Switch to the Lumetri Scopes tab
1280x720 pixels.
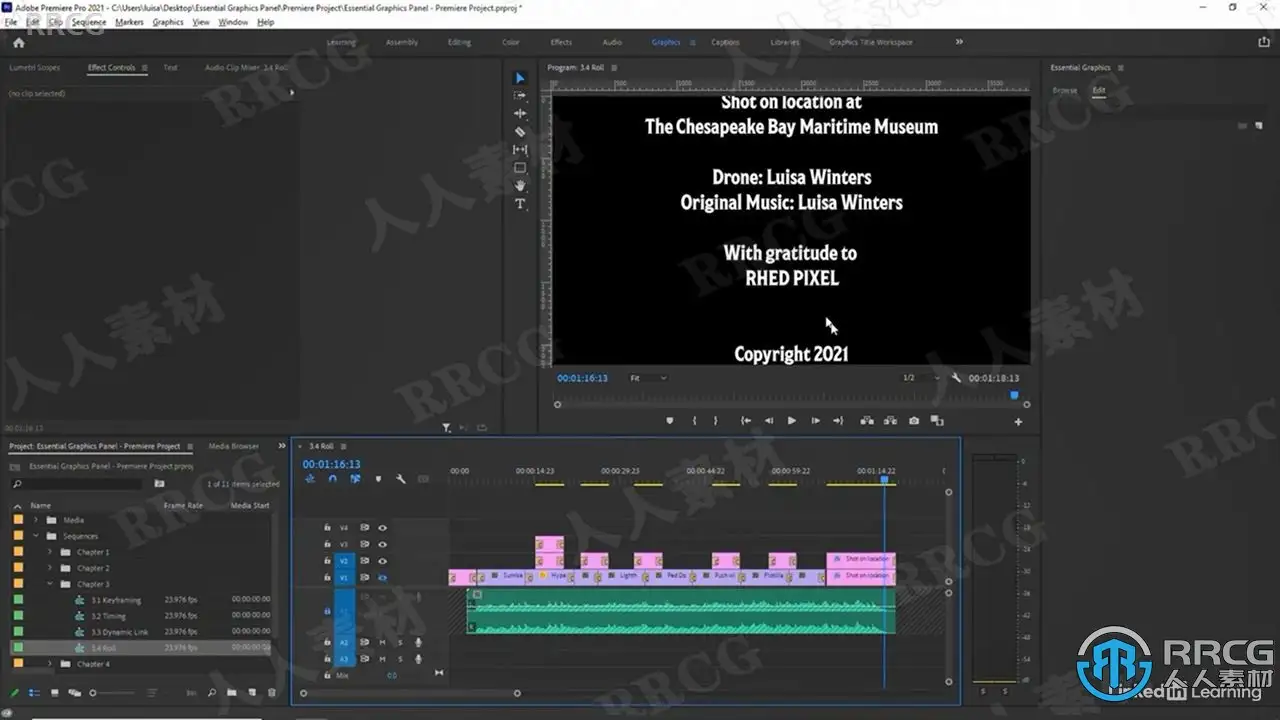[x=35, y=68]
